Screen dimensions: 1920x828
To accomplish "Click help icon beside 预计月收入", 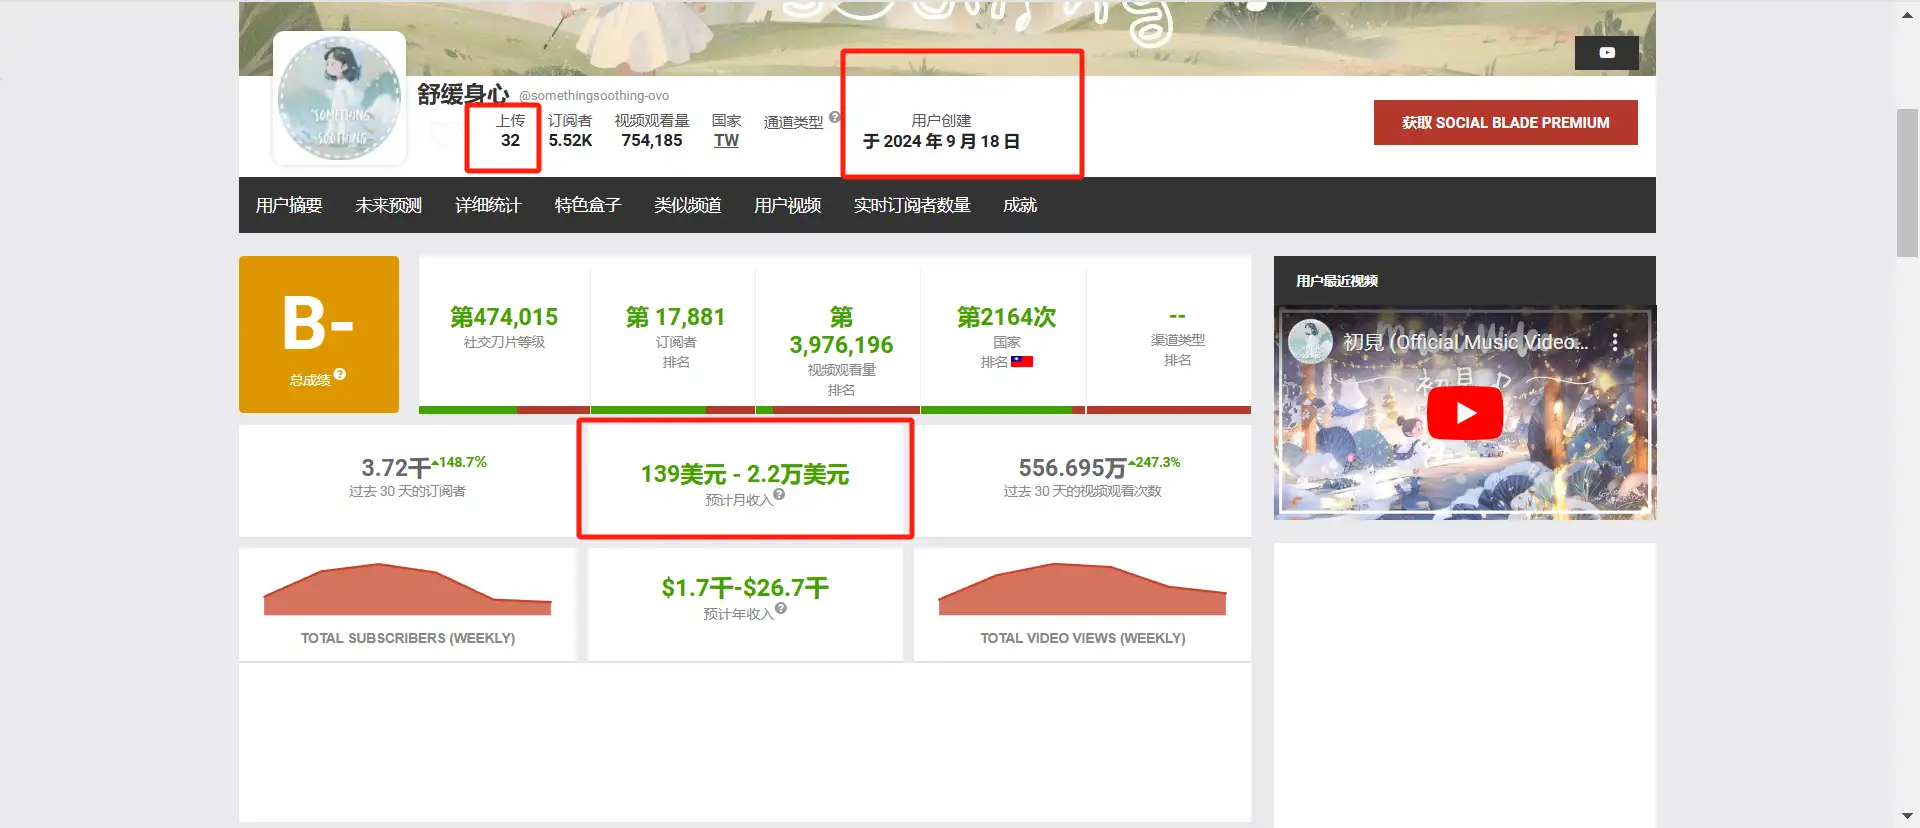I will (779, 495).
